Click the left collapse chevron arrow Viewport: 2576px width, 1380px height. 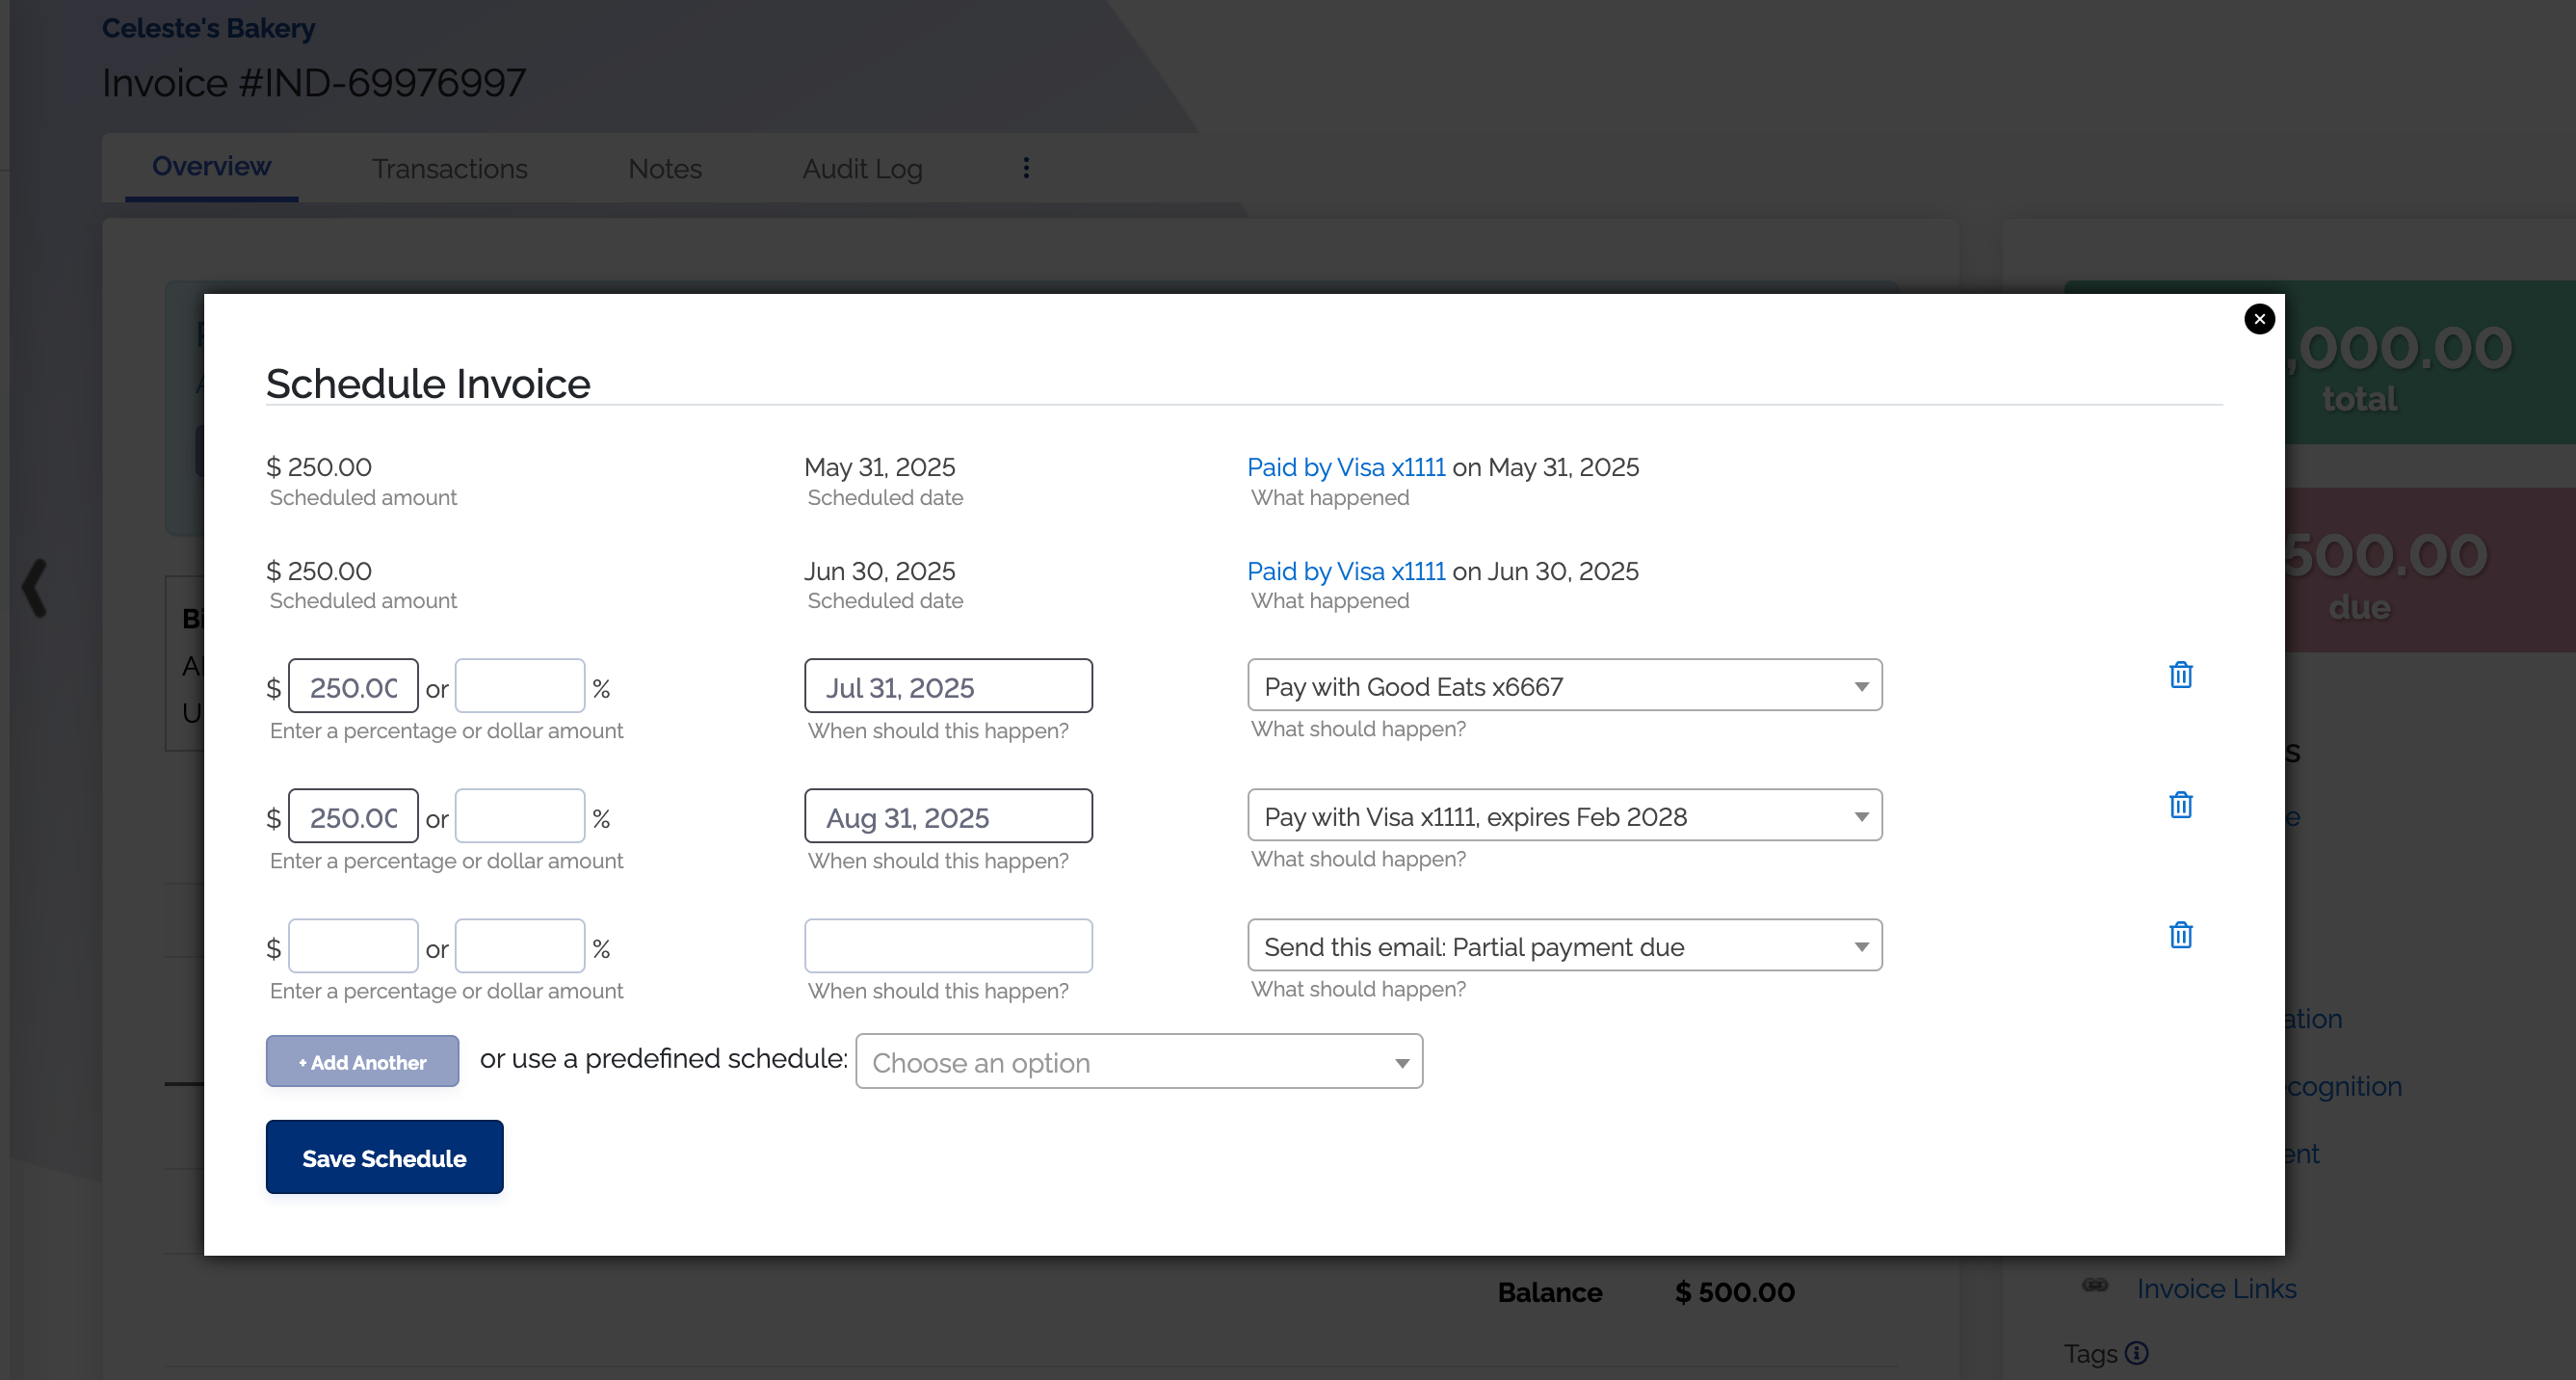coord(35,587)
